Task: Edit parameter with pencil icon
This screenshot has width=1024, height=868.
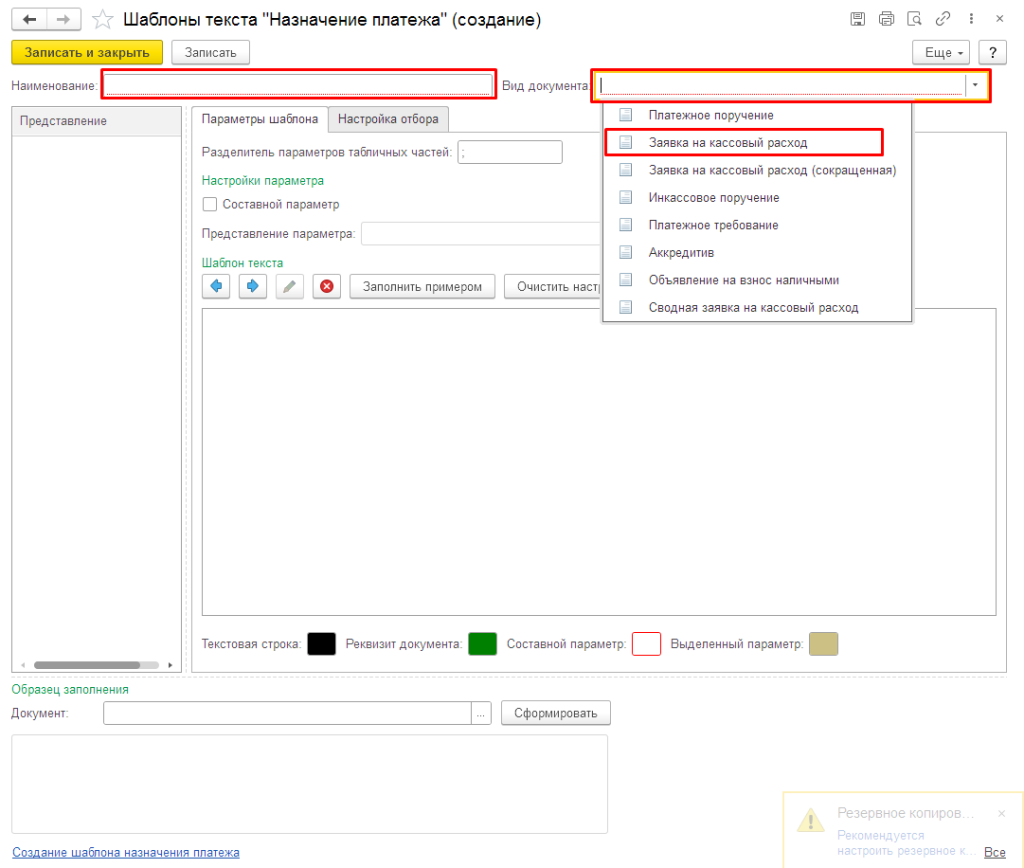Action: click(x=289, y=287)
